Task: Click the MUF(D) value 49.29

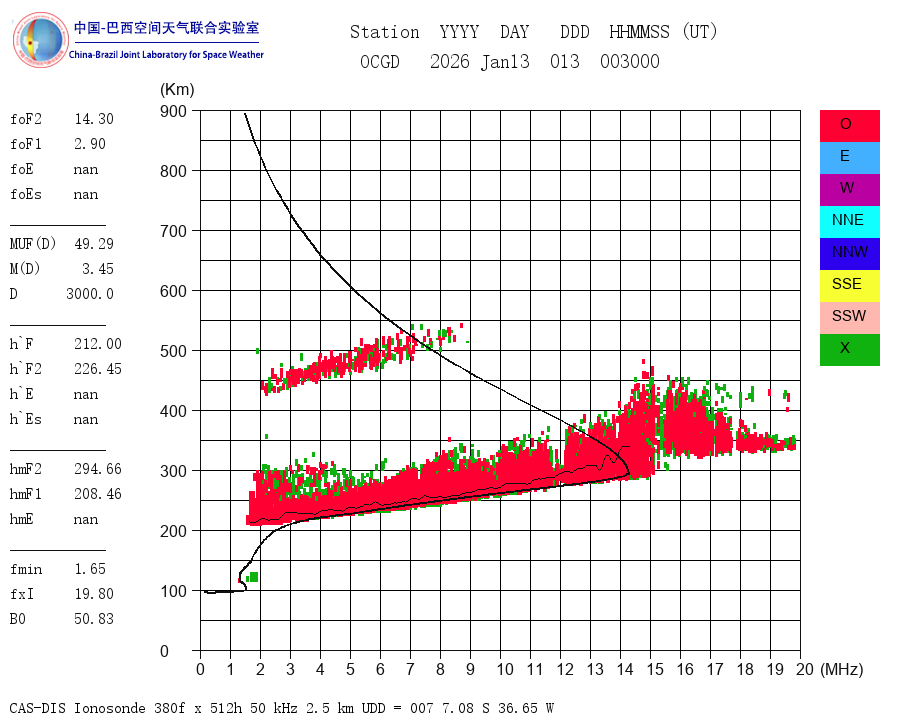Action: [x=94, y=244]
